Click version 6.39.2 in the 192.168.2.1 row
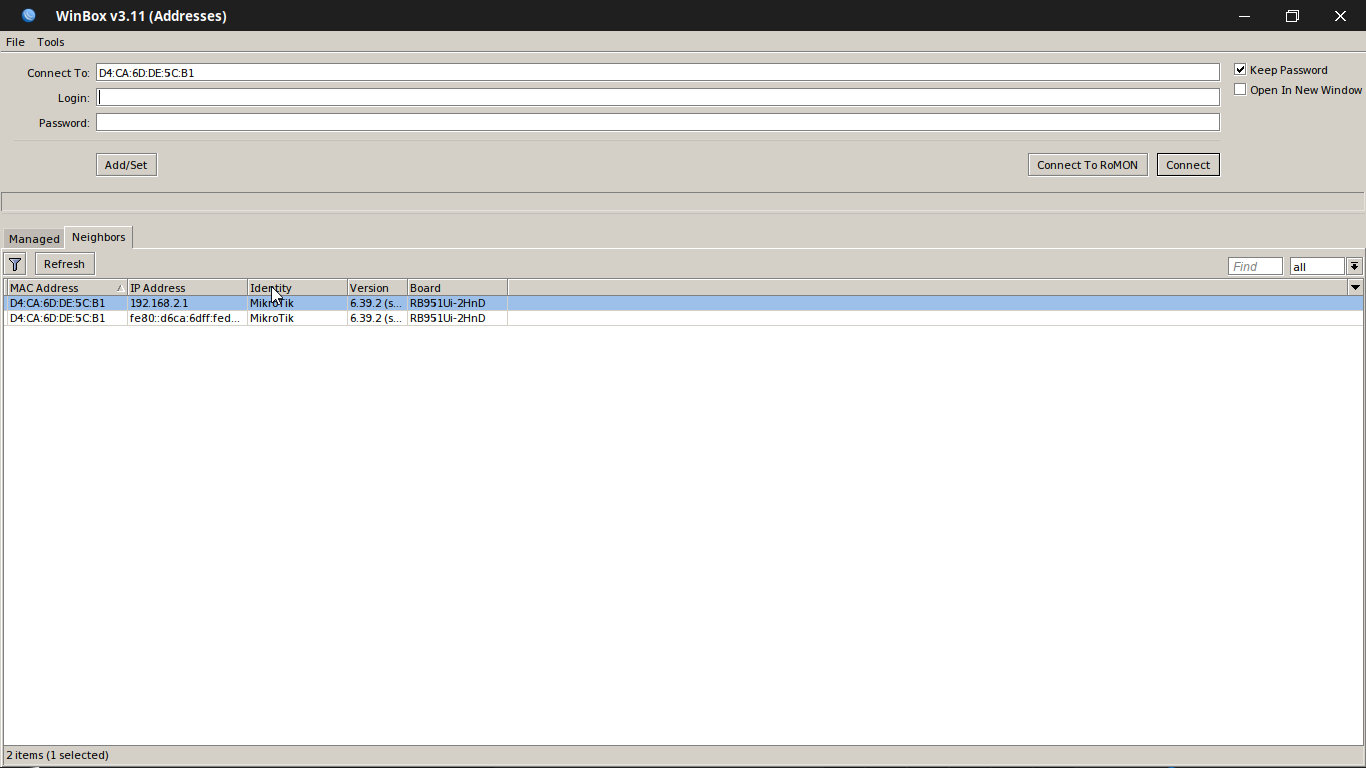This screenshot has width=1366, height=768. (x=376, y=303)
